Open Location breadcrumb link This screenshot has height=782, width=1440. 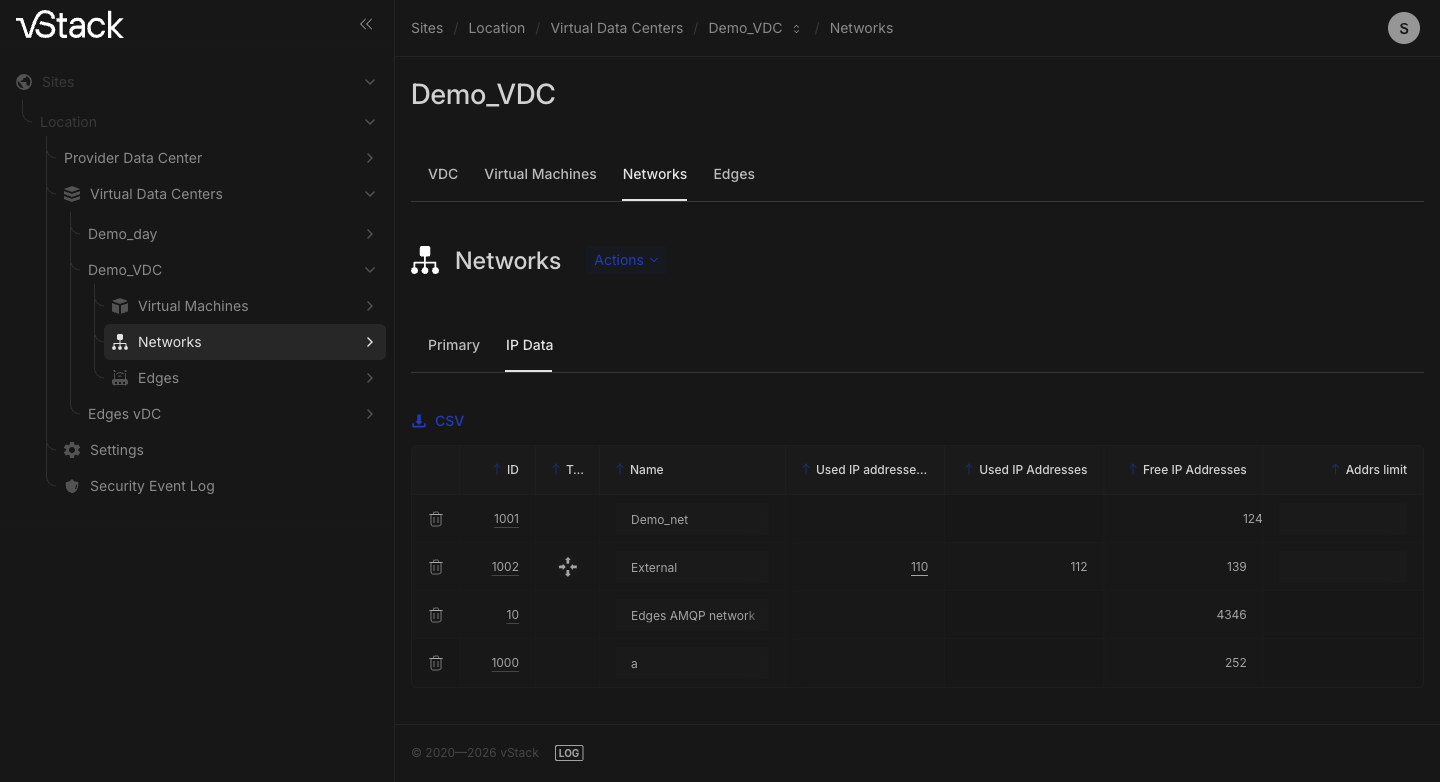click(x=497, y=28)
